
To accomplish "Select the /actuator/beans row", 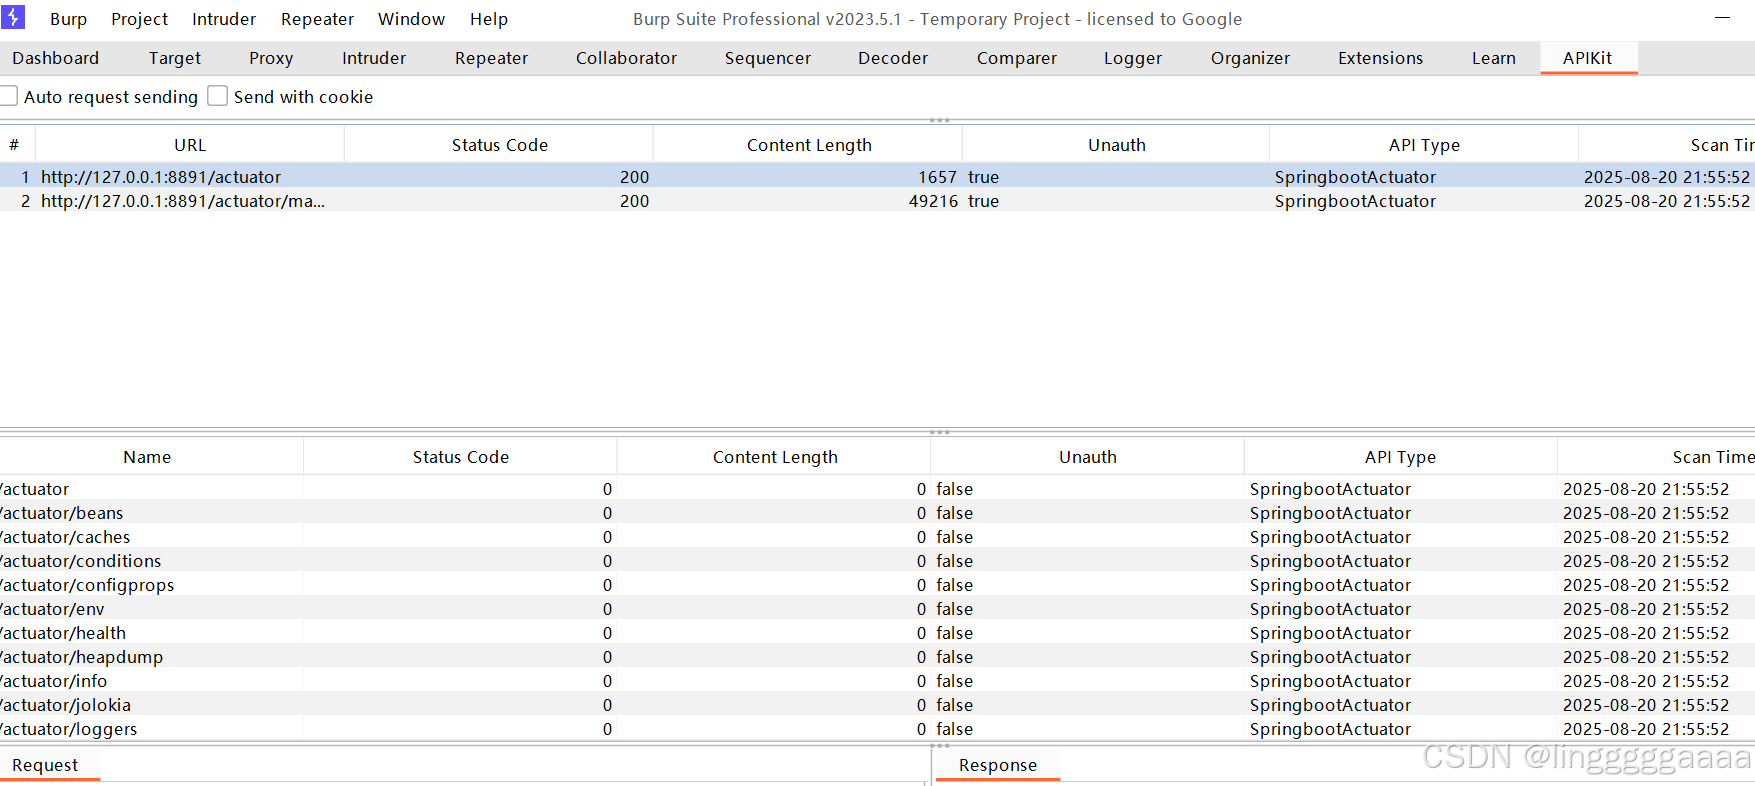I will (877, 513).
